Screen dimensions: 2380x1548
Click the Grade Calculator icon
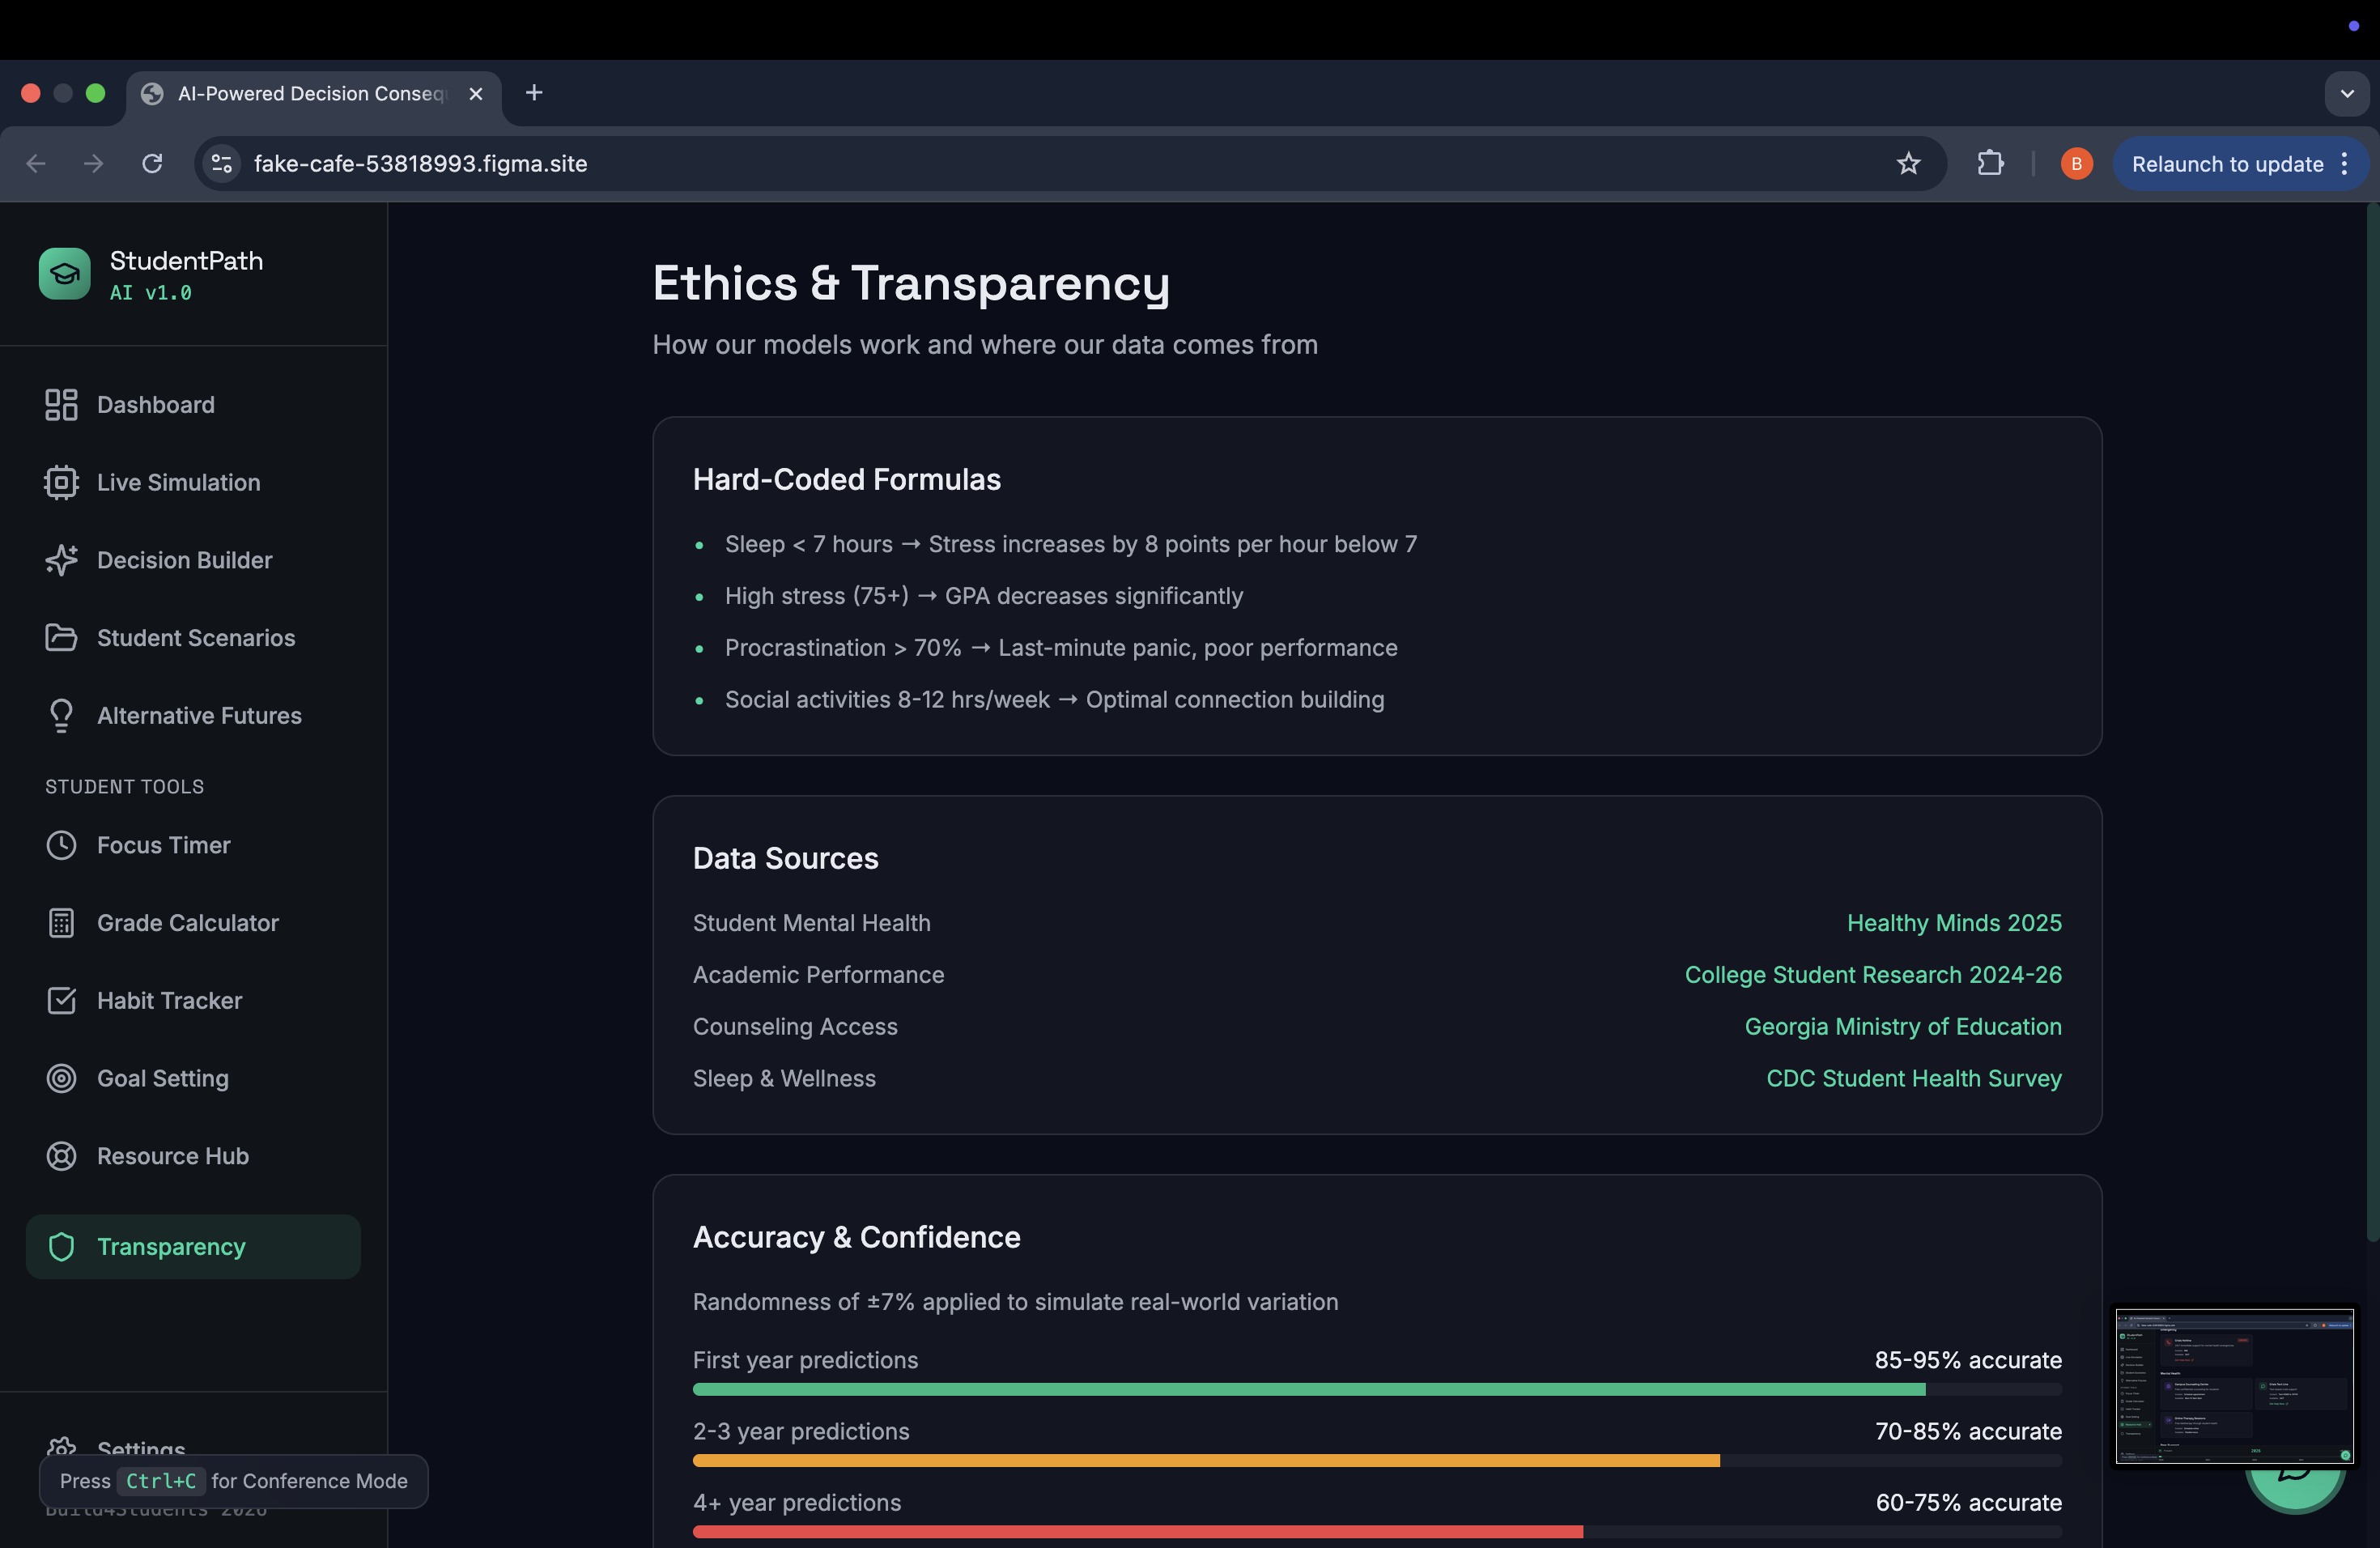(x=61, y=923)
